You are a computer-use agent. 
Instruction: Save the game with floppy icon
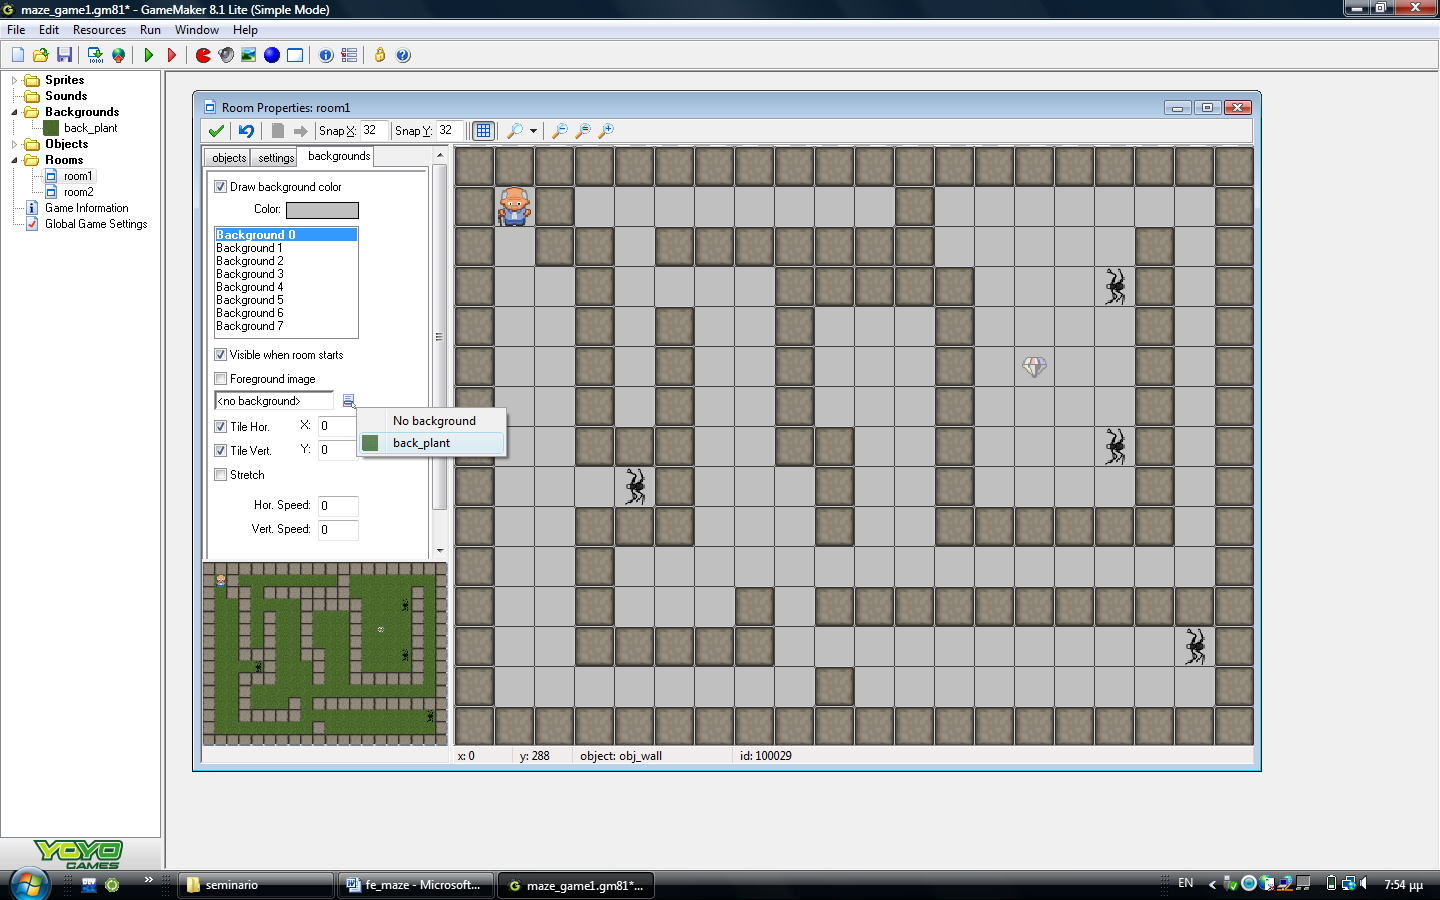pyautogui.click(x=64, y=55)
